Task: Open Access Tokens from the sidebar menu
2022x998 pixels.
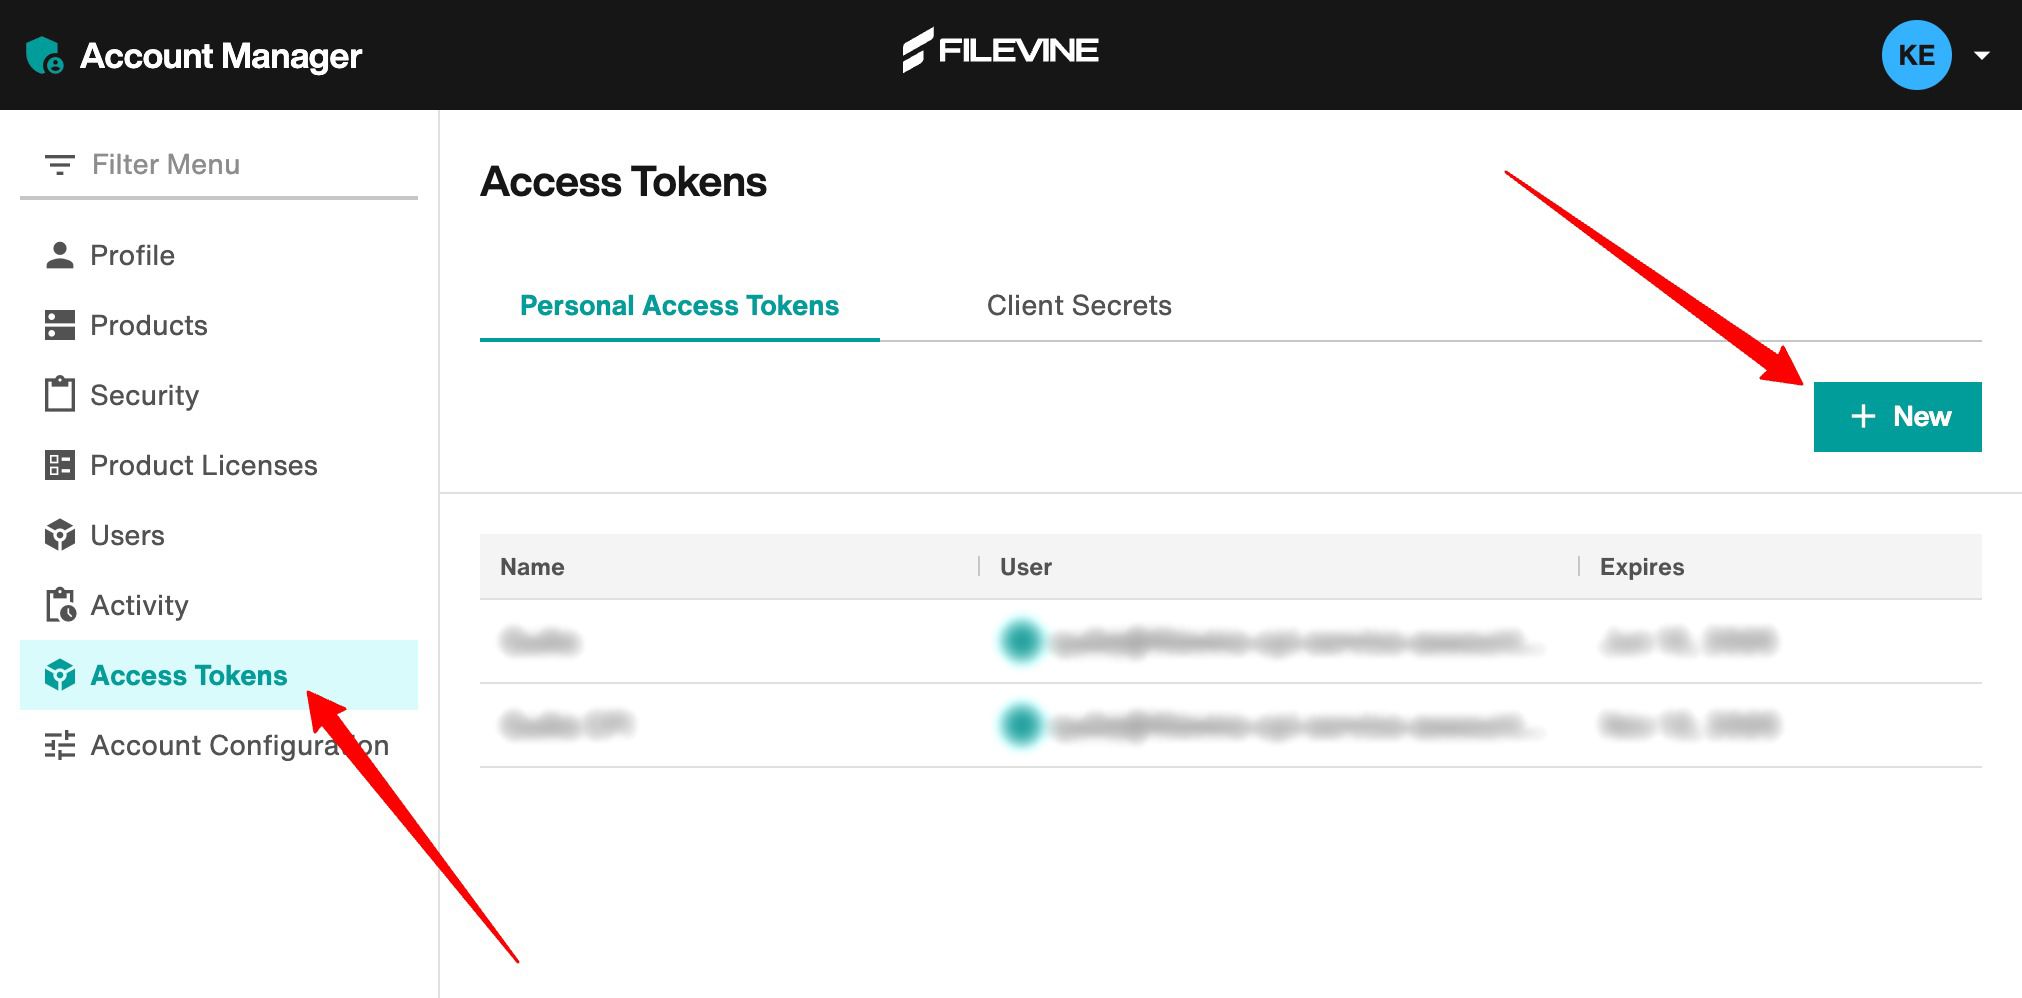Action: (187, 676)
